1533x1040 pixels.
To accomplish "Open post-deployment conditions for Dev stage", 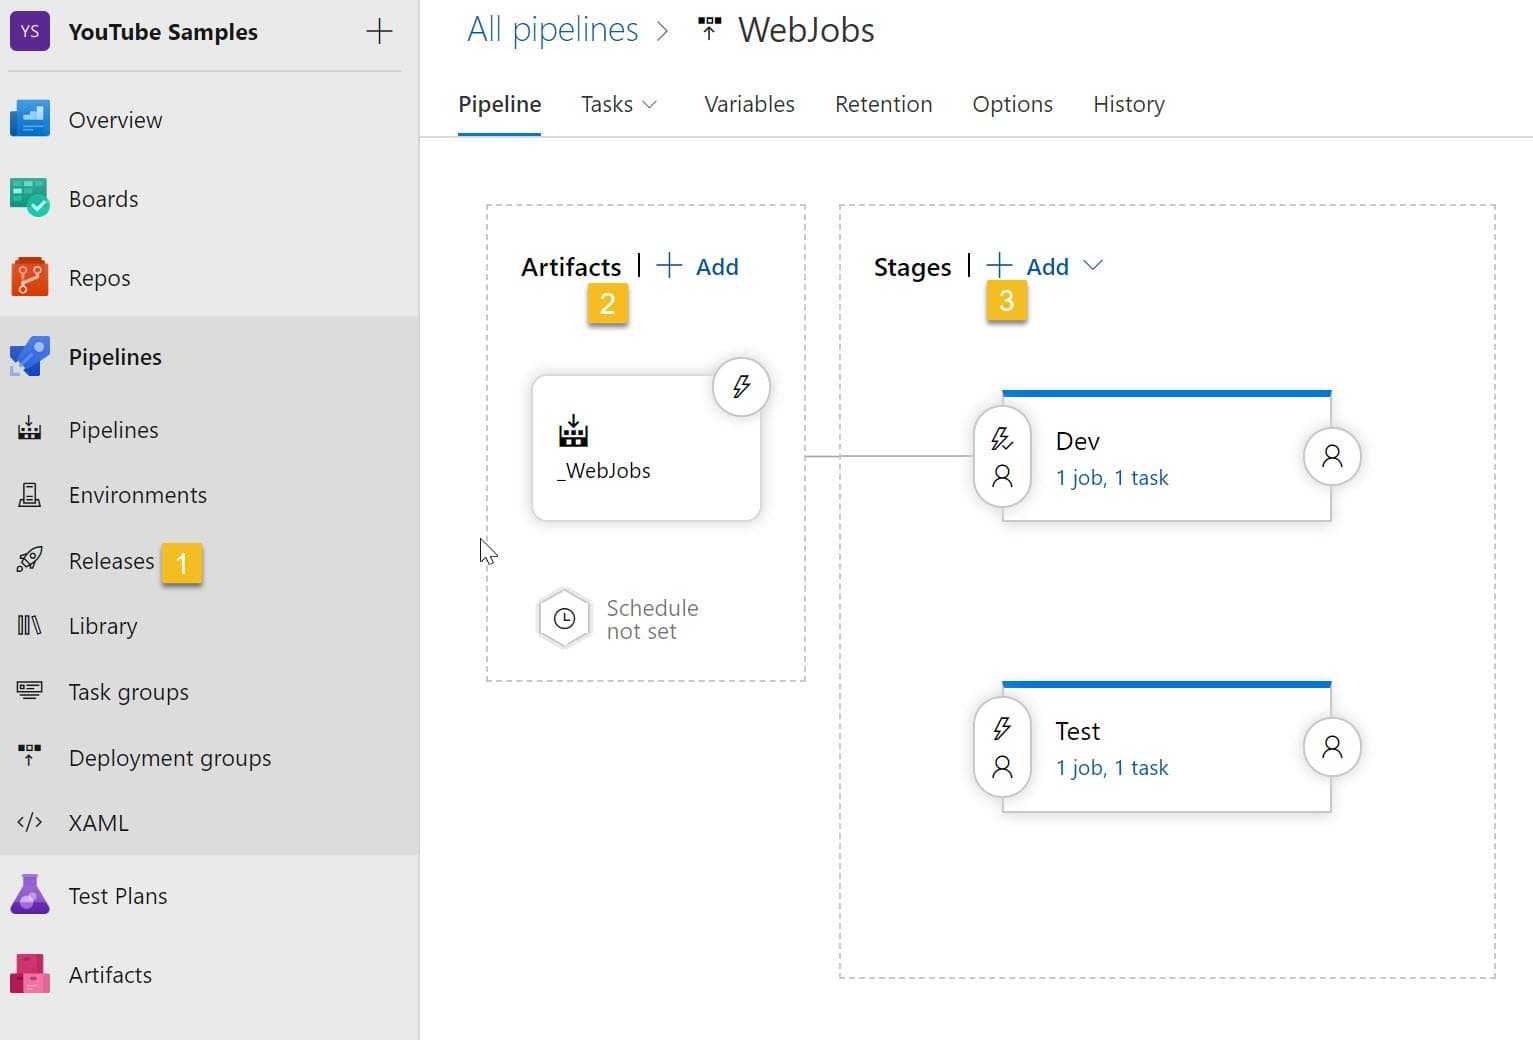I will pyautogui.click(x=1332, y=457).
